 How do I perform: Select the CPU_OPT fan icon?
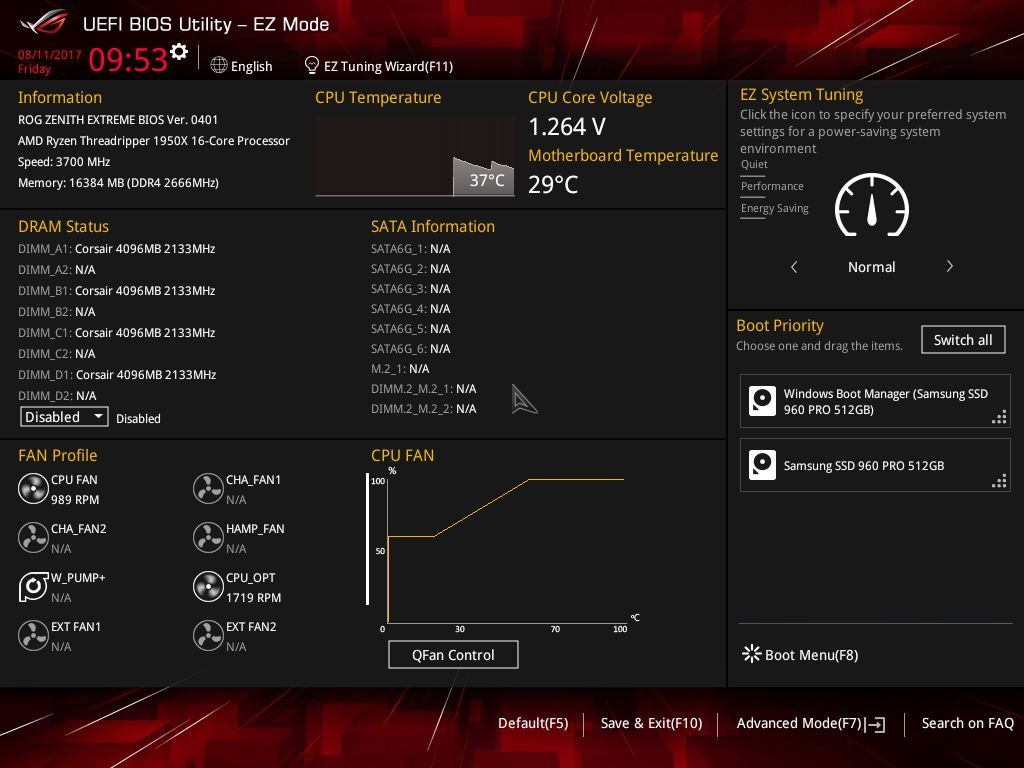[x=208, y=586]
